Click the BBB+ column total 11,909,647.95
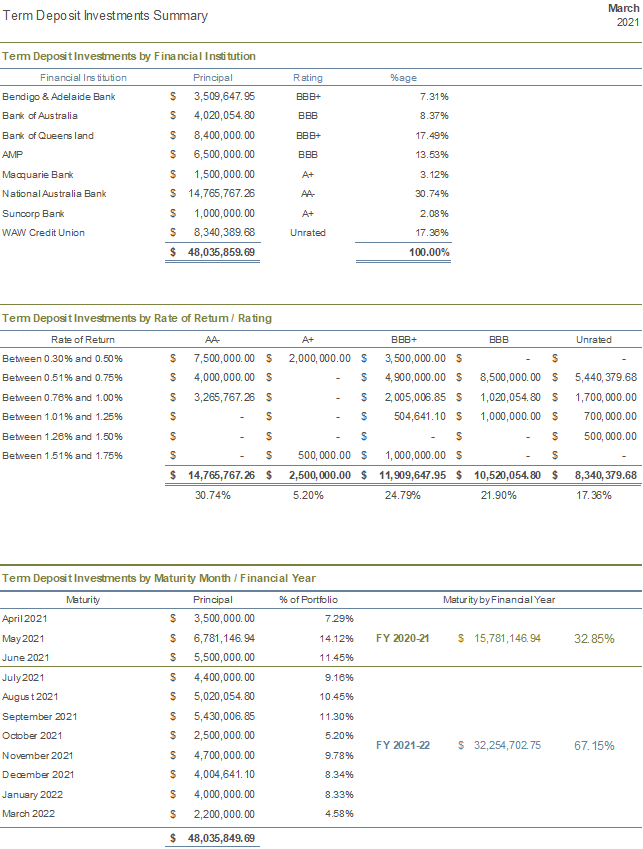This screenshot has width=643, height=849. tap(412, 475)
